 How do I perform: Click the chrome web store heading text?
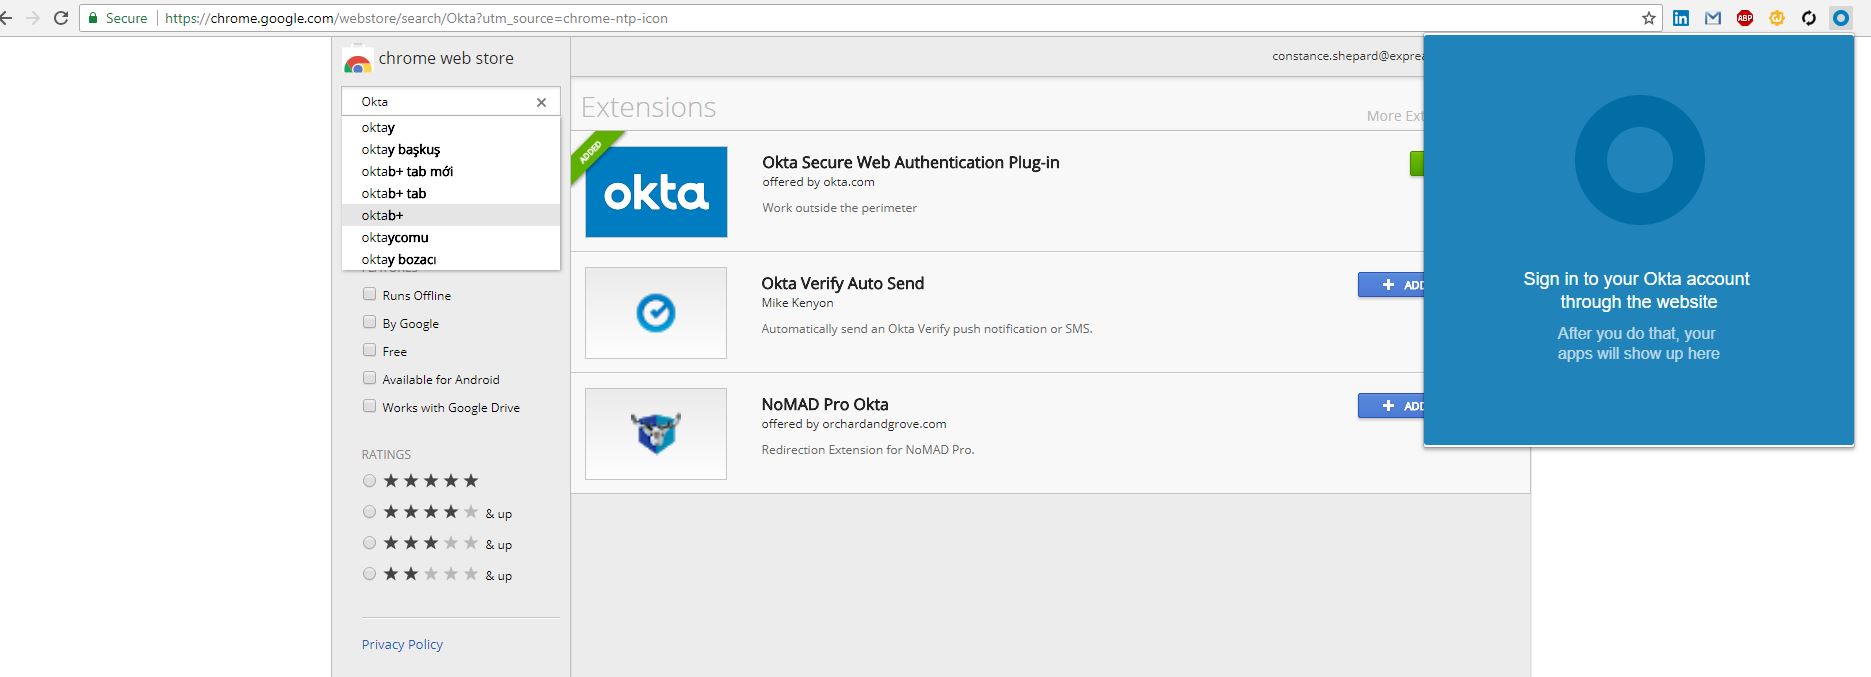point(446,58)
